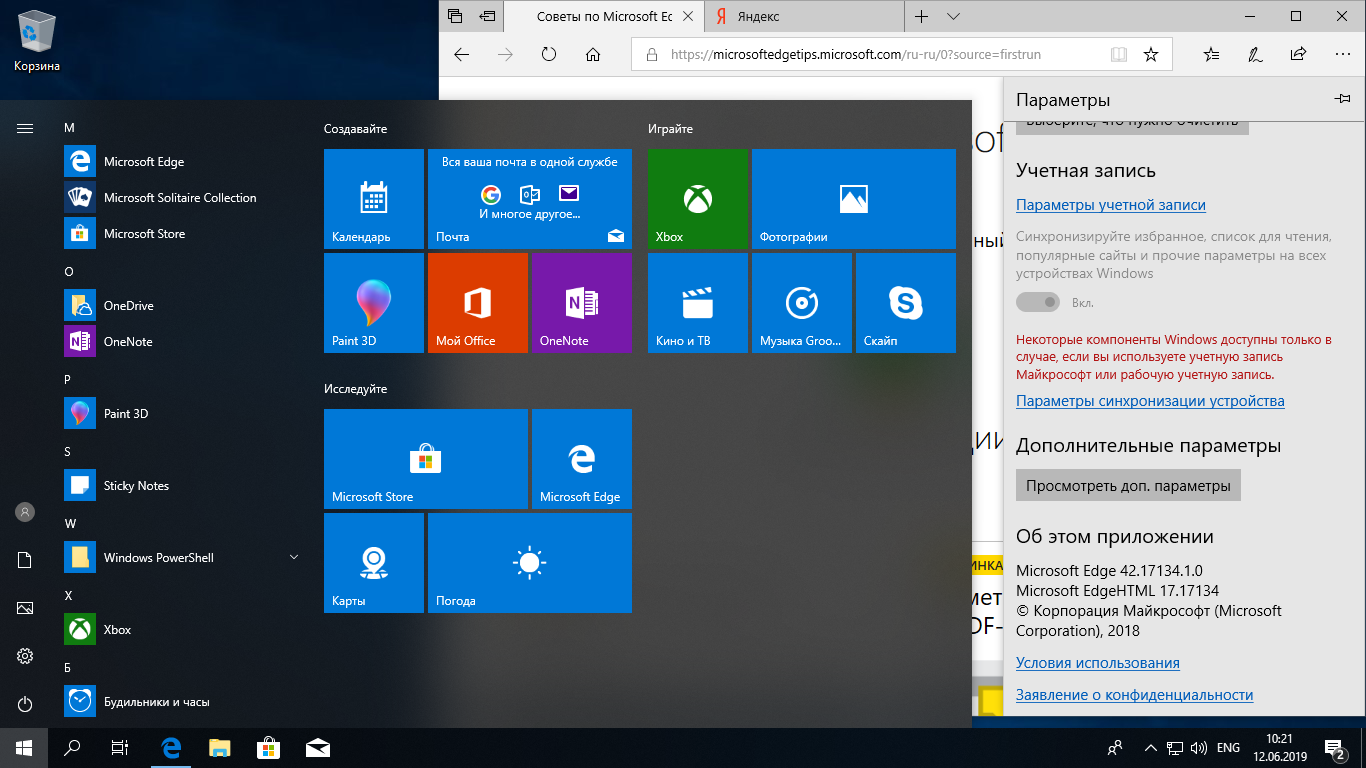Open Settings gear in Start sidebar
This screenshot has height=768, width=1366.
point(25,656)
